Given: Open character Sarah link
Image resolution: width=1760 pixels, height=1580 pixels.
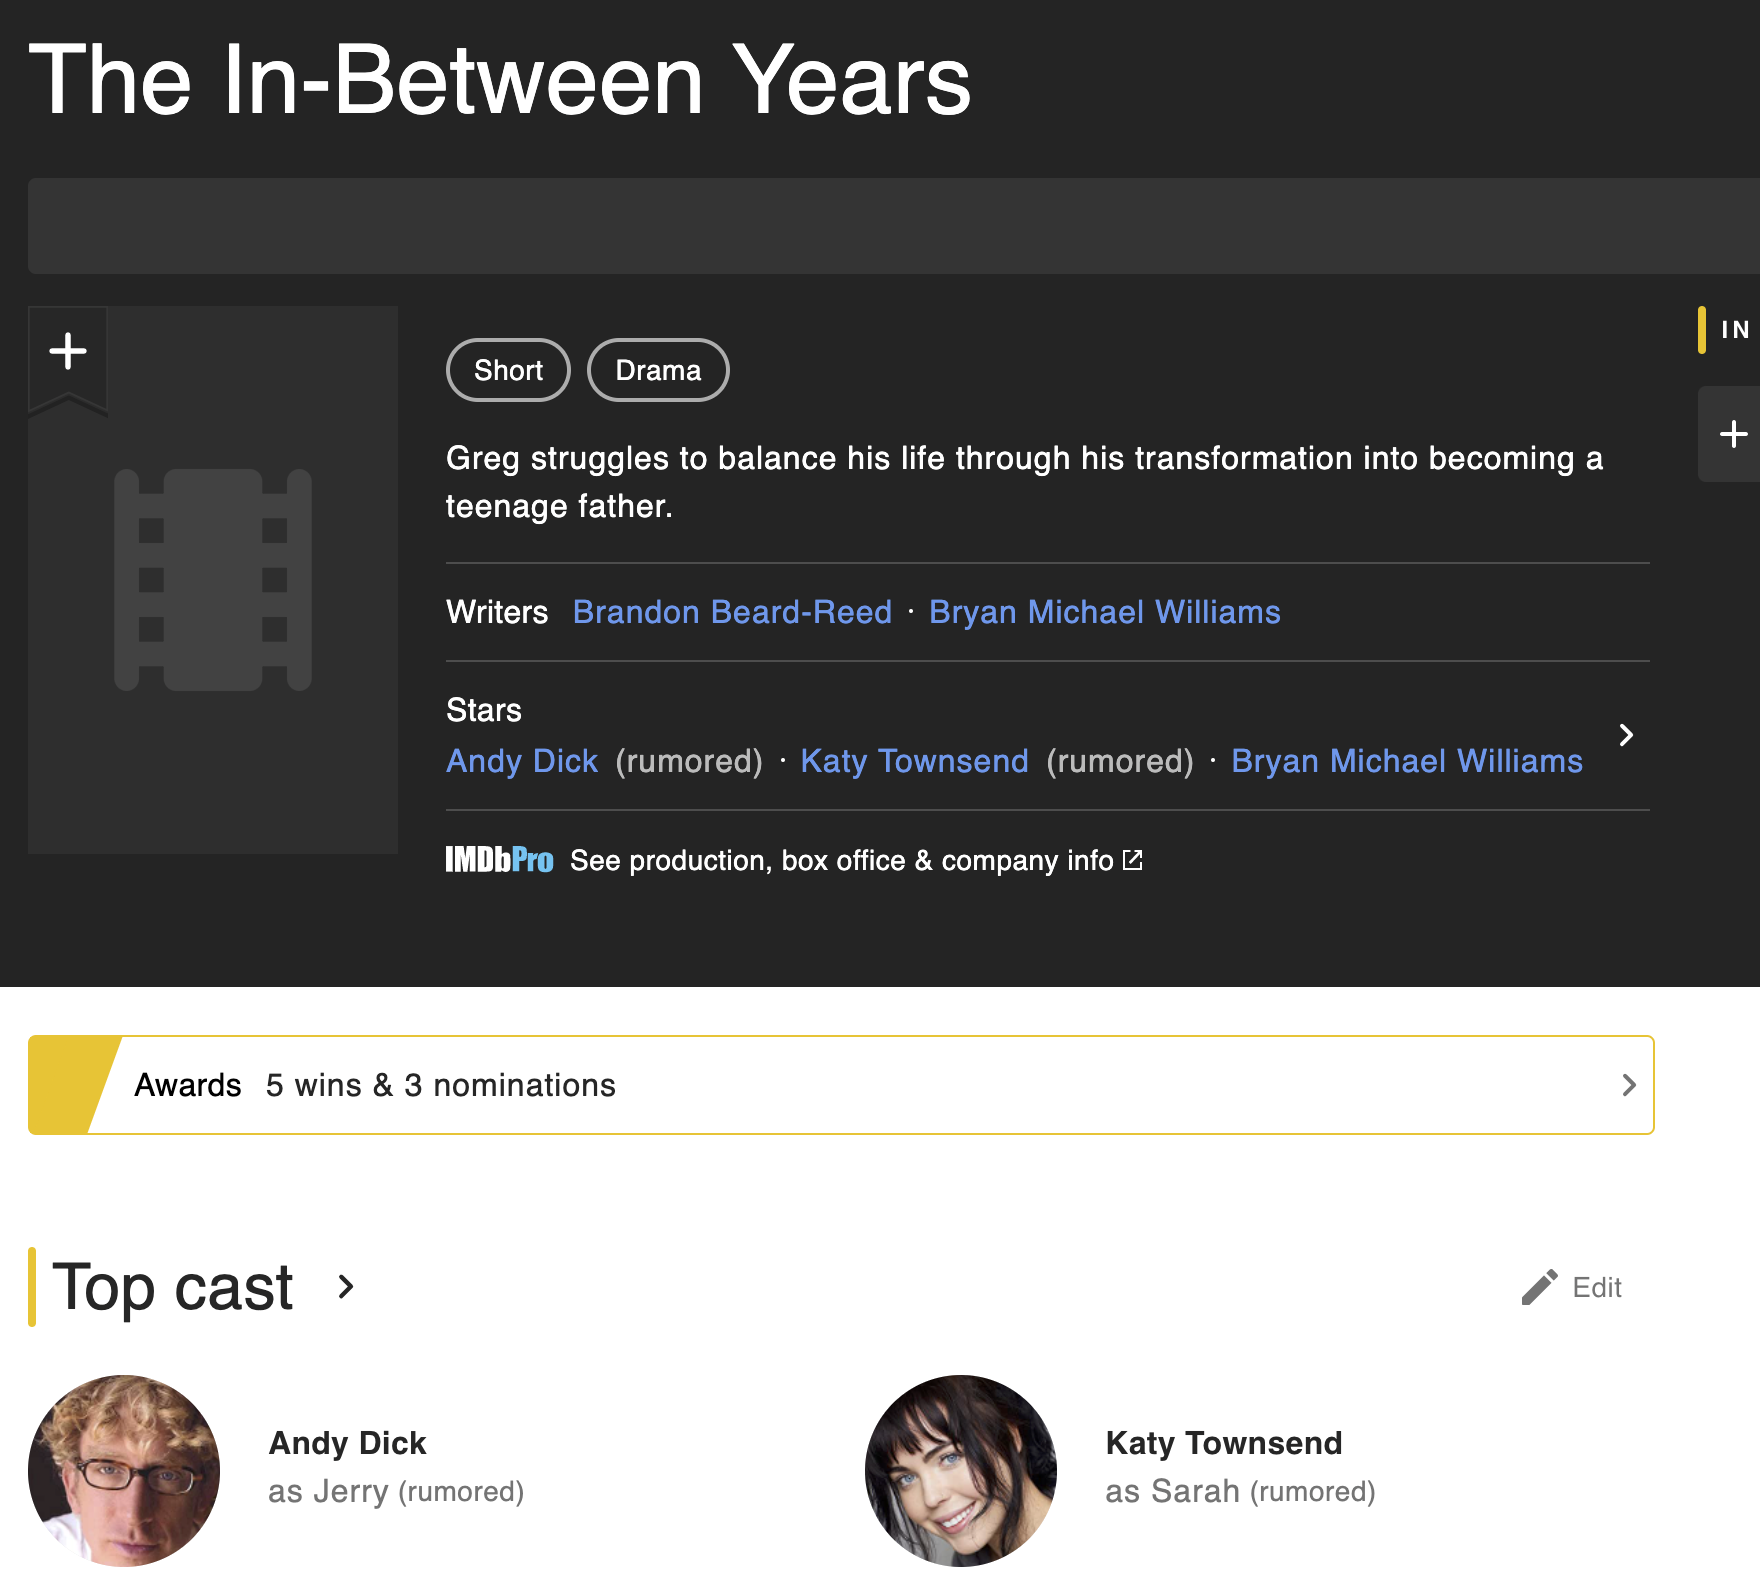Looking at the screenshot, I should (x=1195, y=1491).
